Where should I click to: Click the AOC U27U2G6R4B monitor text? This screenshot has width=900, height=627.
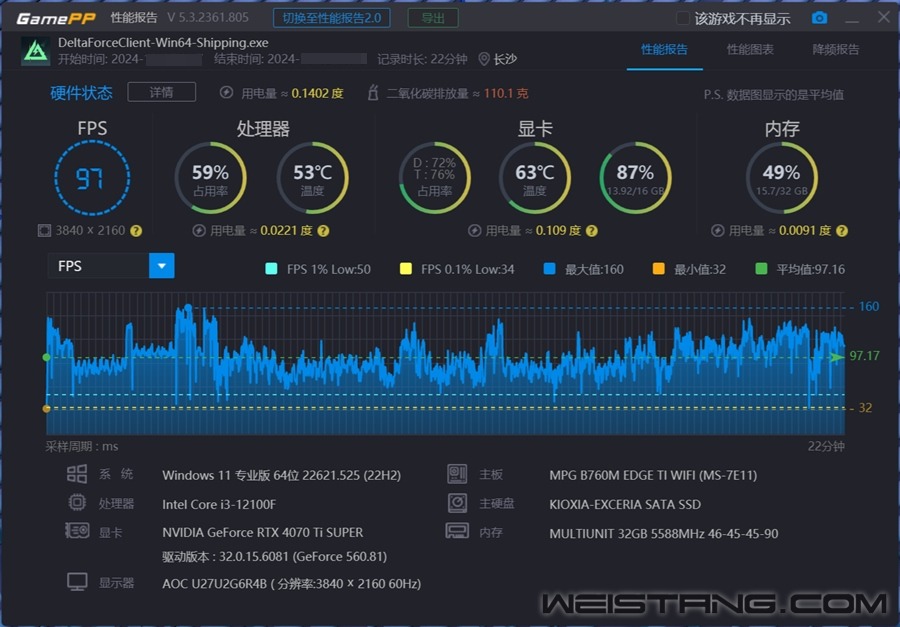(291, 584)
